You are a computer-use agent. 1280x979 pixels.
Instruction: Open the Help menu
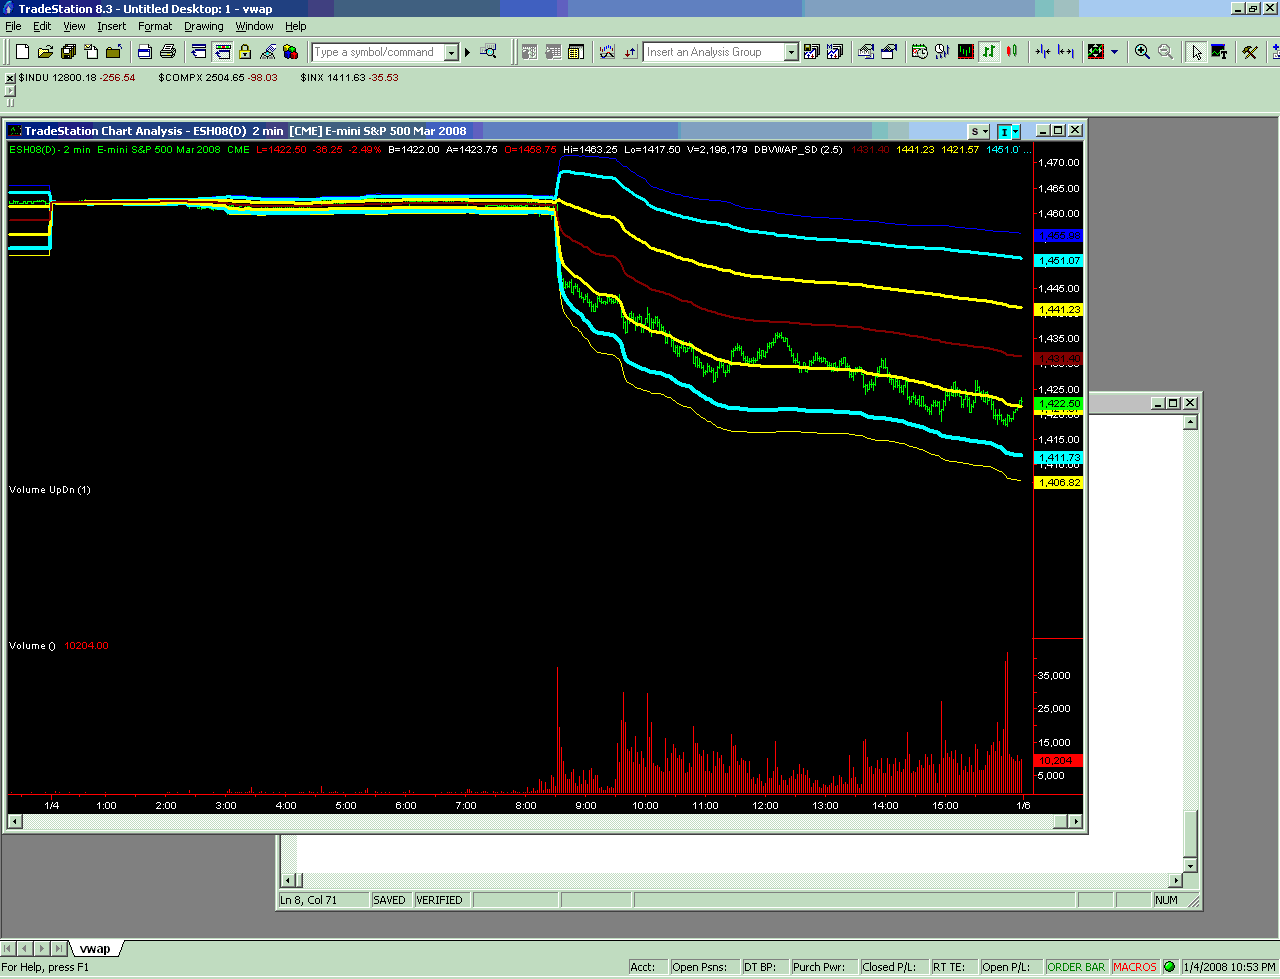296,26
